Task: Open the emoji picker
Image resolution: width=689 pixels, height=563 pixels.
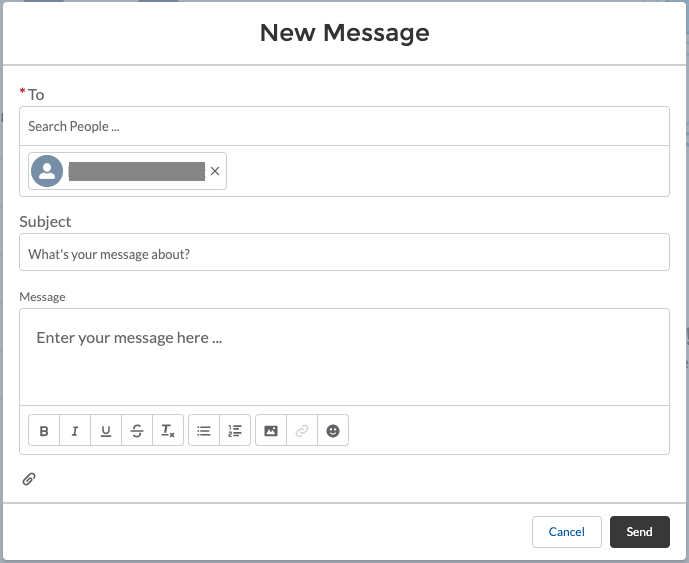Action: 333,431
